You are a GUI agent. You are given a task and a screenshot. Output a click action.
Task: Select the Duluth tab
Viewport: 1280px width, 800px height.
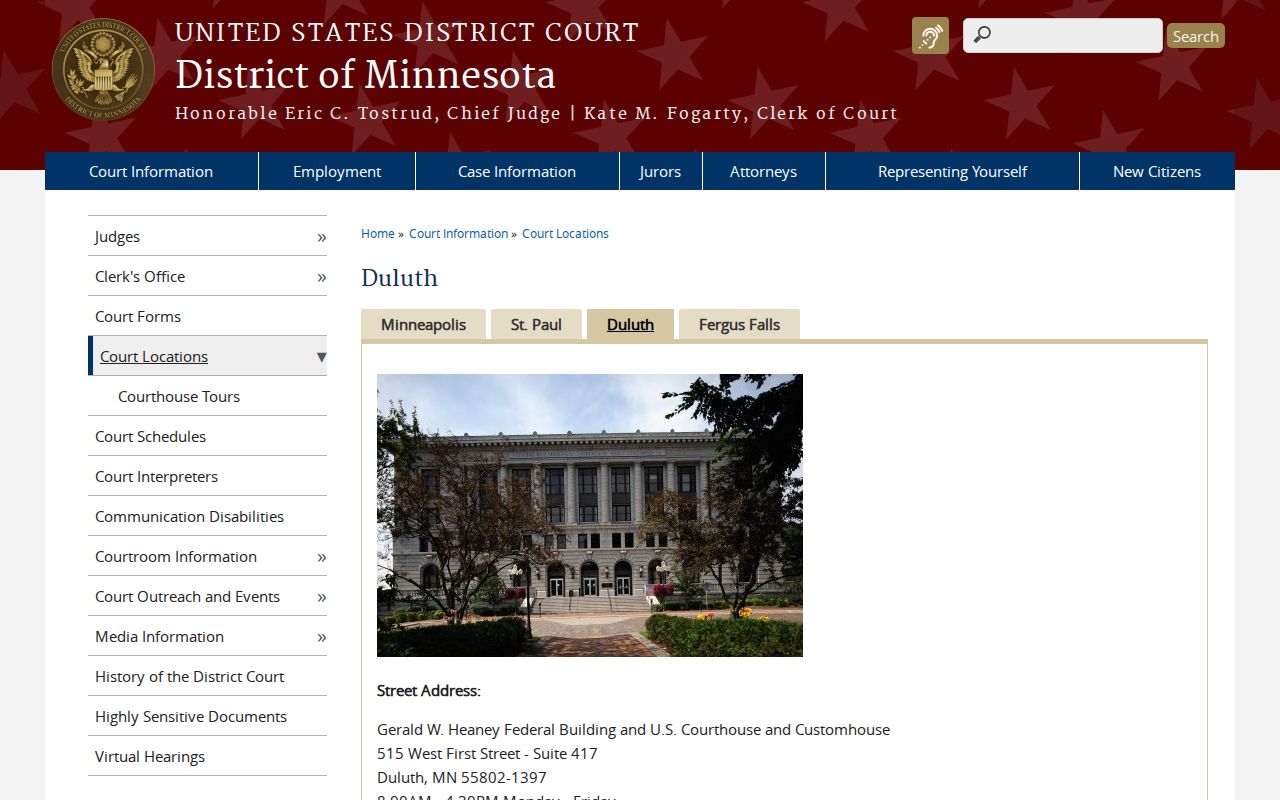pyautogui.click(x=630, y=325)
